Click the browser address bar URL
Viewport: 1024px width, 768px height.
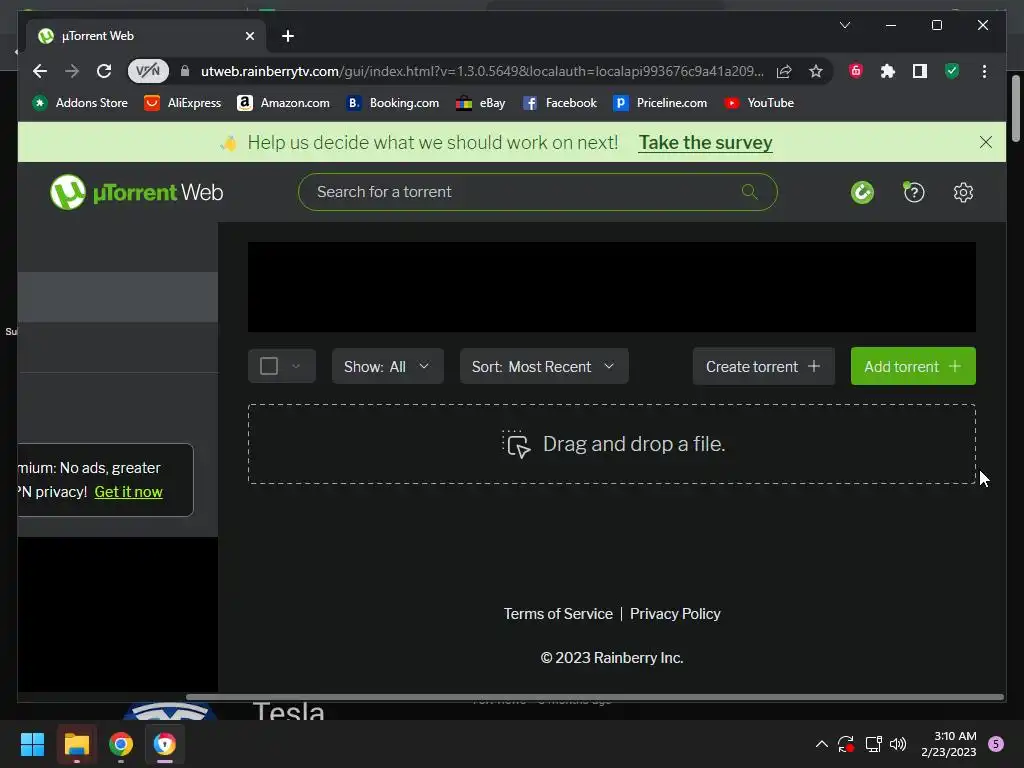[482, 71]
